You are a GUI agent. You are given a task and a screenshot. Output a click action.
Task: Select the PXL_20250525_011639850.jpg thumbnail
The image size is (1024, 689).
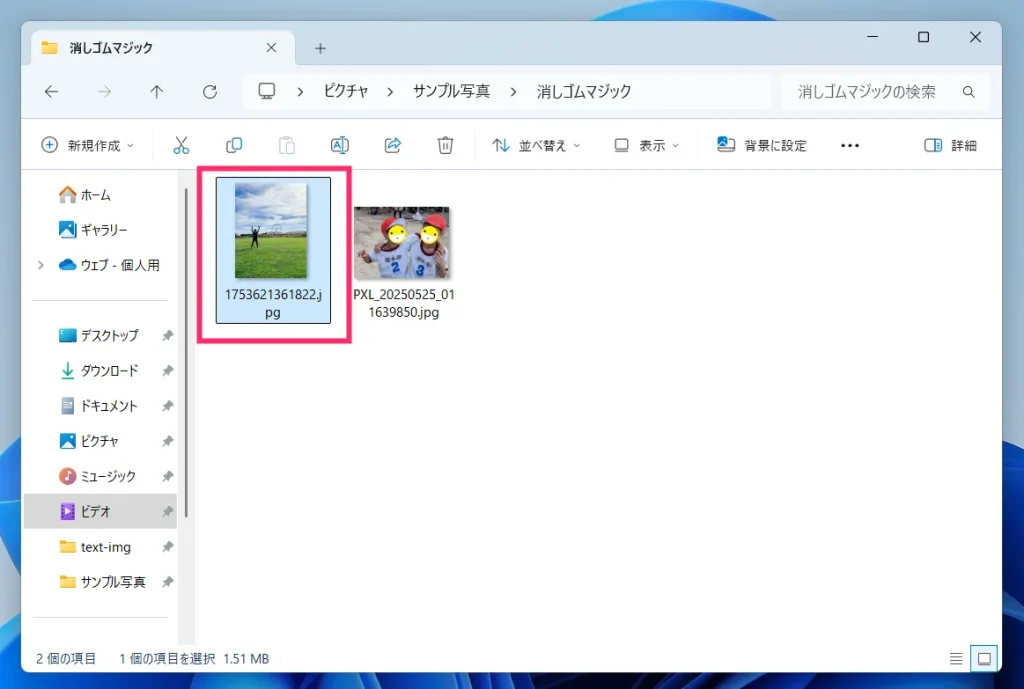point(402,243)
